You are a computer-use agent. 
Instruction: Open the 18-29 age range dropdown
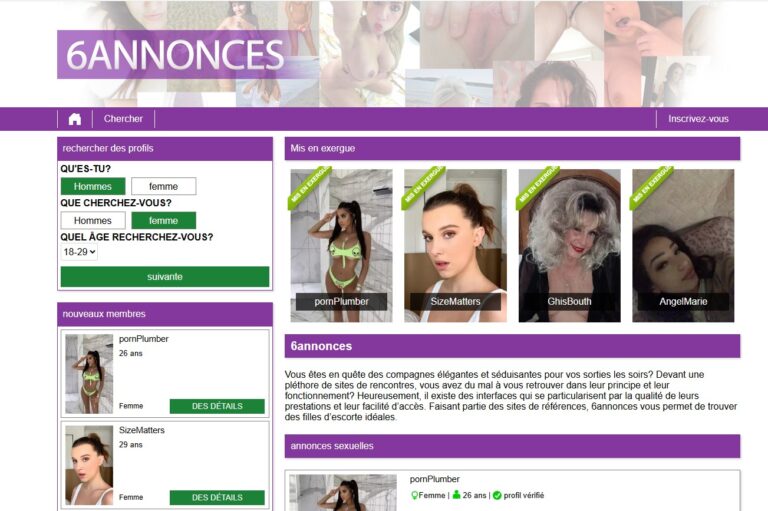[79, 252]
